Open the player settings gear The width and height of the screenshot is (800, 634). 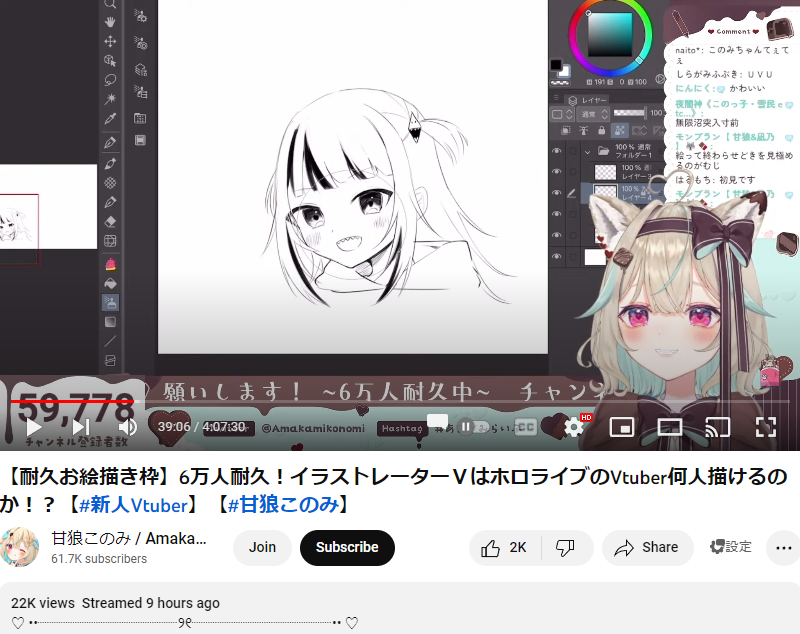(x=574, y=427)
